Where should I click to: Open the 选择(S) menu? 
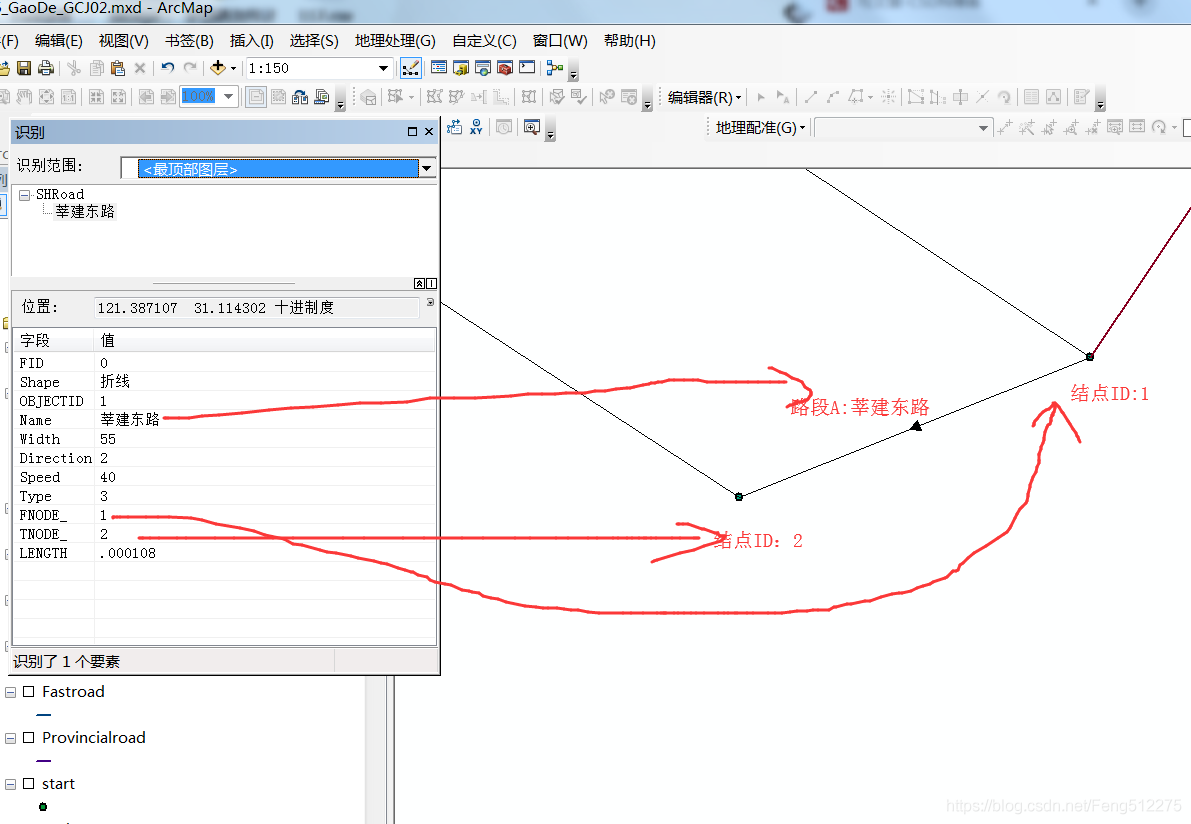coord(315,41)
